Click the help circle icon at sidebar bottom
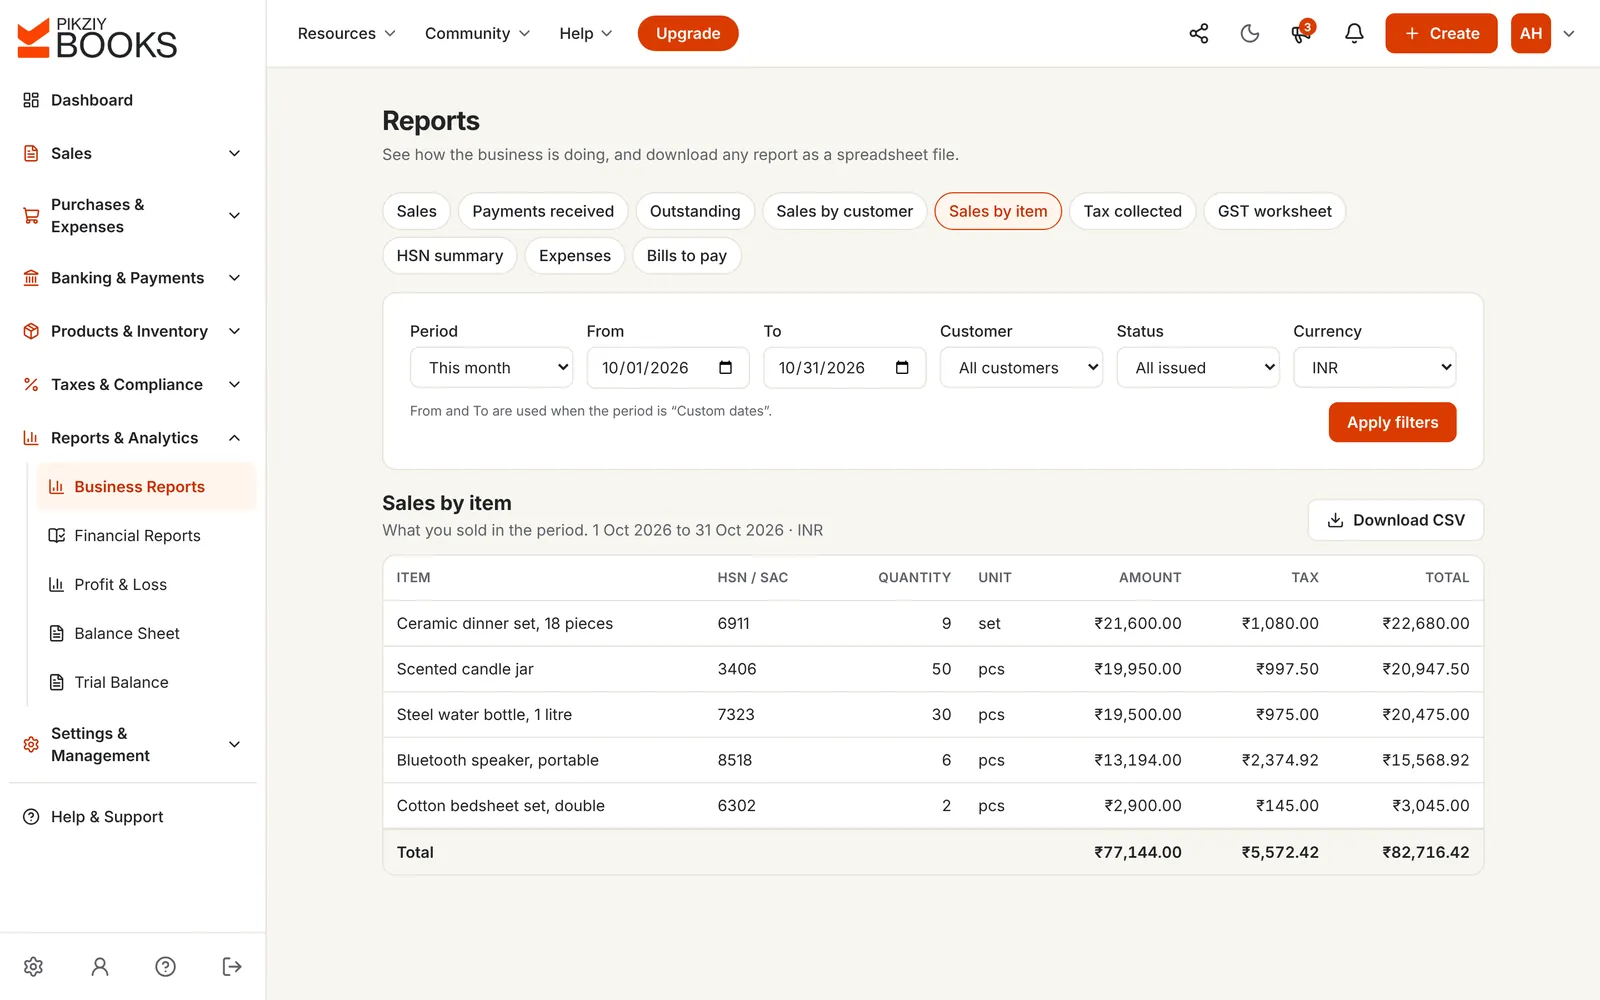The image size is (1600, 1000). pyautogui.click(x=166, y=966)
